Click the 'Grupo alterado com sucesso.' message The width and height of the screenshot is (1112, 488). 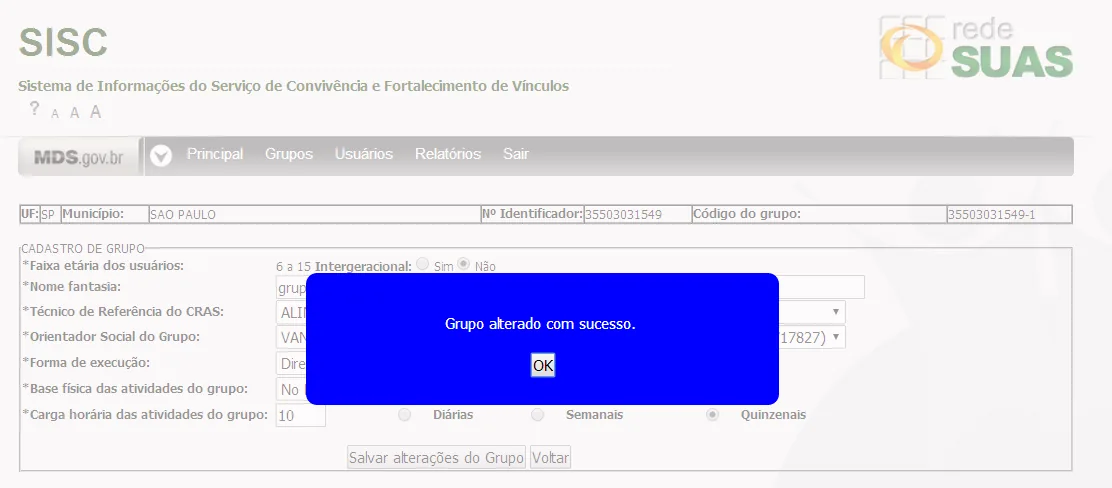(540, 324)
